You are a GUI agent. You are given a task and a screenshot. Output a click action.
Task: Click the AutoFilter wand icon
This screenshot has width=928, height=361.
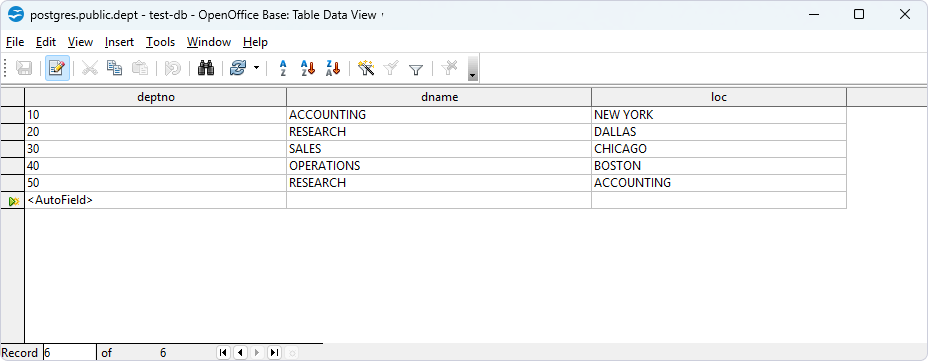pyautogui.click(x=366, y=68)
